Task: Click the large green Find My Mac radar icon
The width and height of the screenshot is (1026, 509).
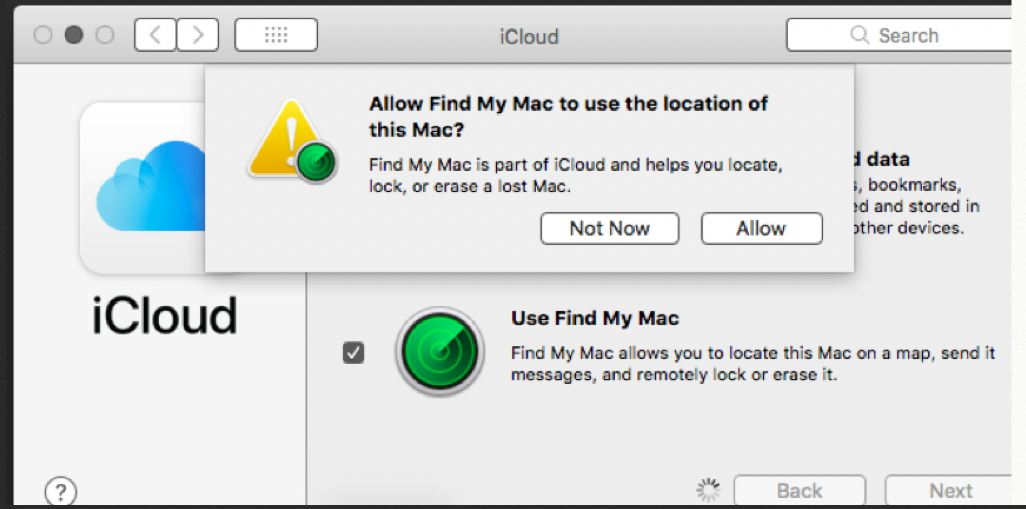Action: click(x=439, y=351)
